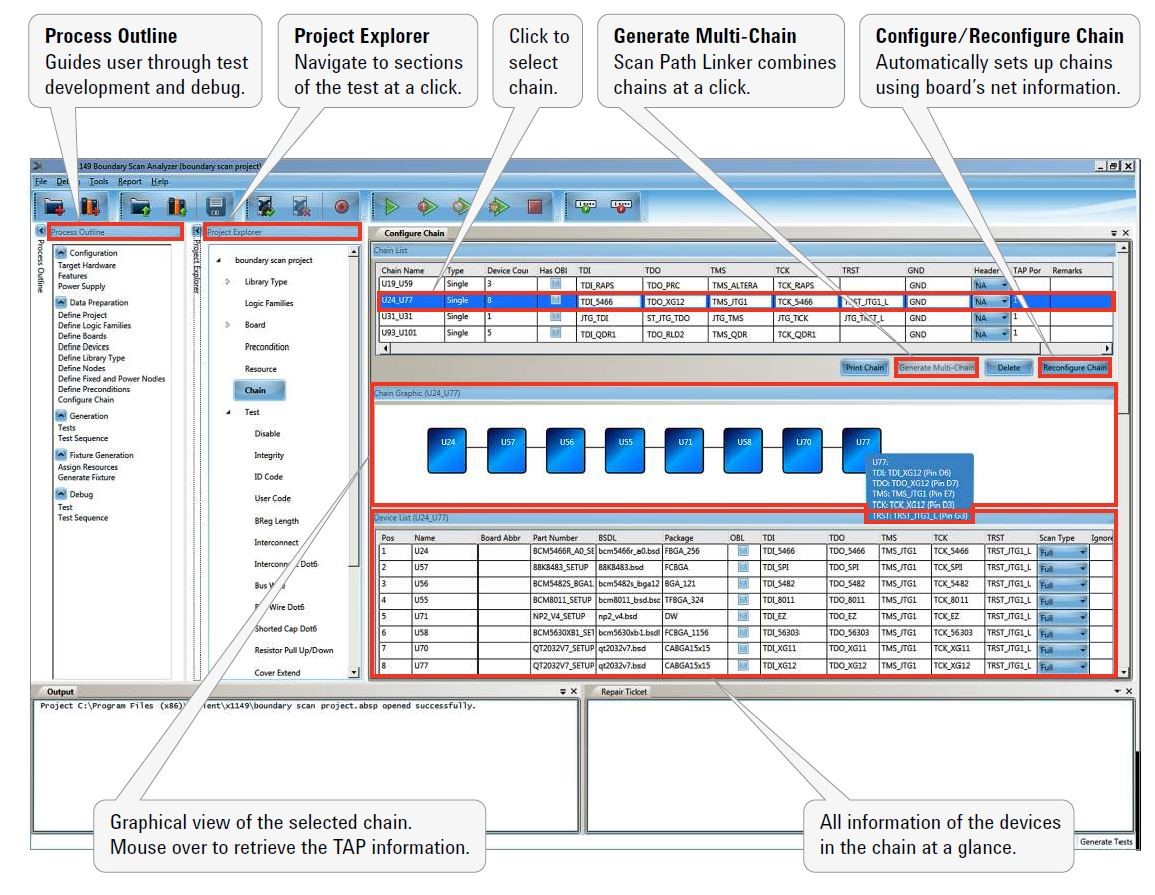Click the open project folder with green arrow
The image size is (1155, 895).
139,207
